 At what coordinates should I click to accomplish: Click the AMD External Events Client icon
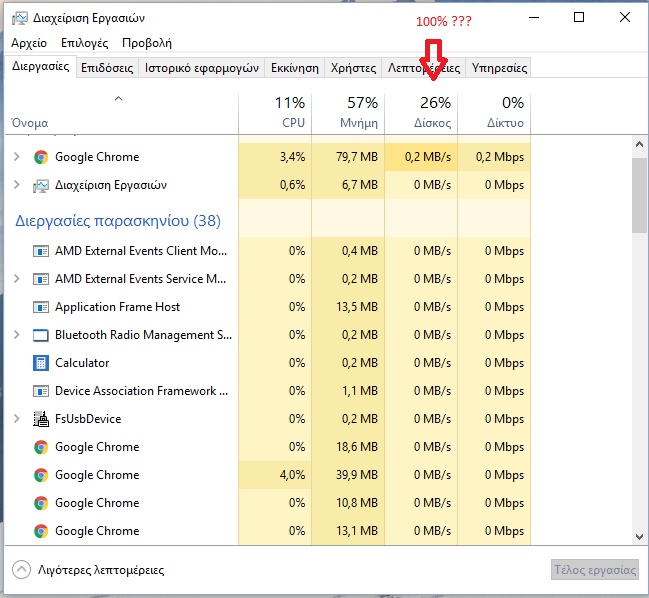click(x=41, y=251)
